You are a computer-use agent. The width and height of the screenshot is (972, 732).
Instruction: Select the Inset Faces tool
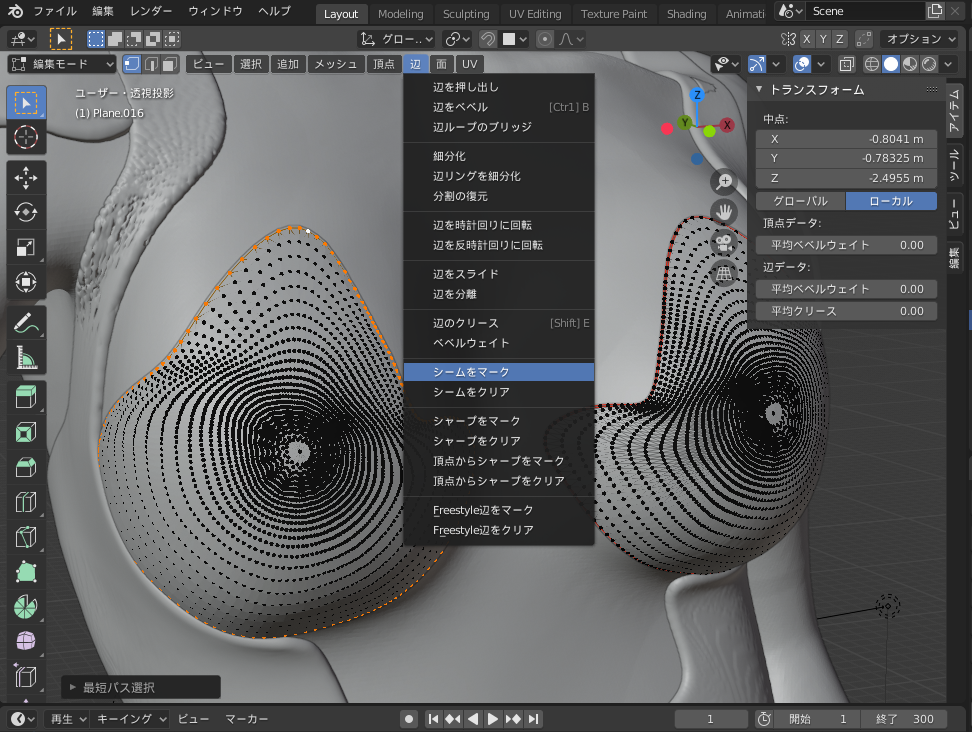click(x=26, y=432)
